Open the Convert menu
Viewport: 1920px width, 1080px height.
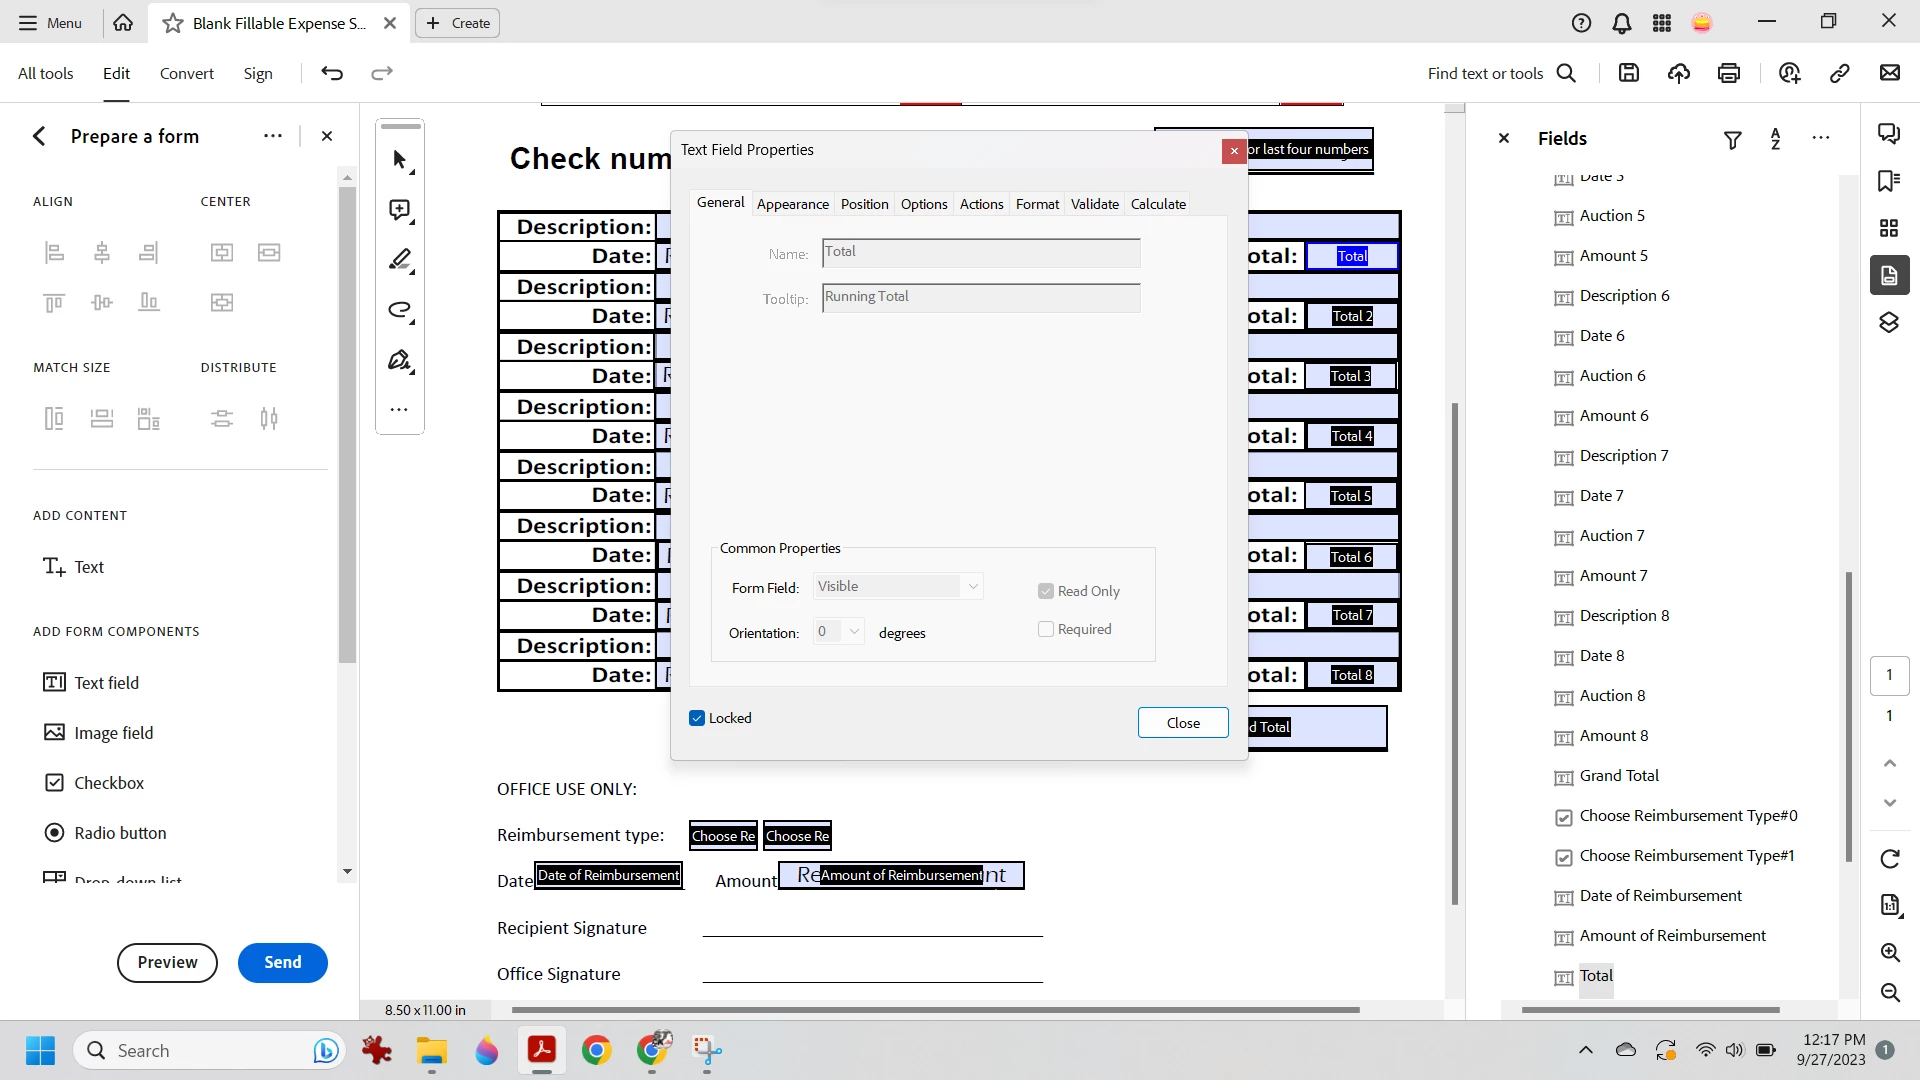click(x=186, y=73)
